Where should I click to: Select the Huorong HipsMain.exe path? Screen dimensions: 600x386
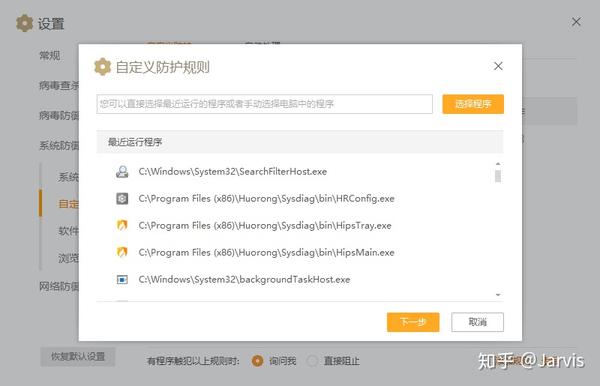click(266, 252)
